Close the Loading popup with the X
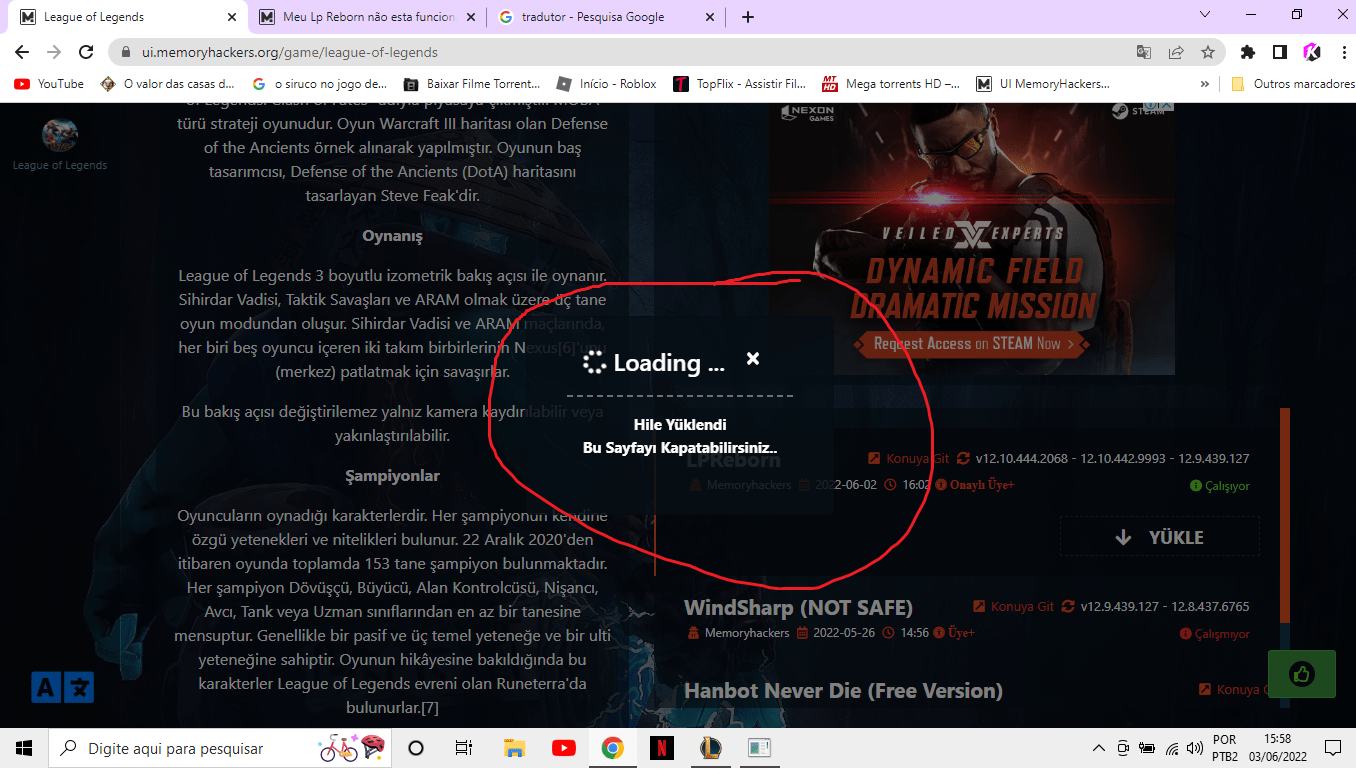1356x782 pixels. (x=753, y=358)
